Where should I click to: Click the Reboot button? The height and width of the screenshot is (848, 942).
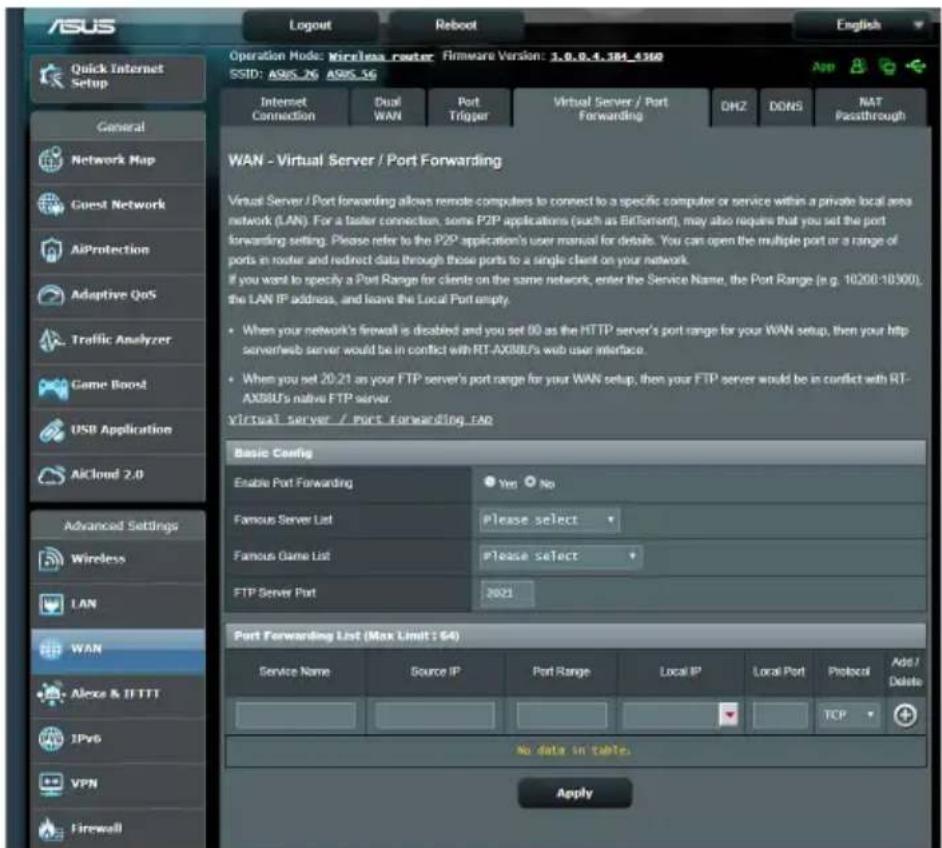(456, 25)
